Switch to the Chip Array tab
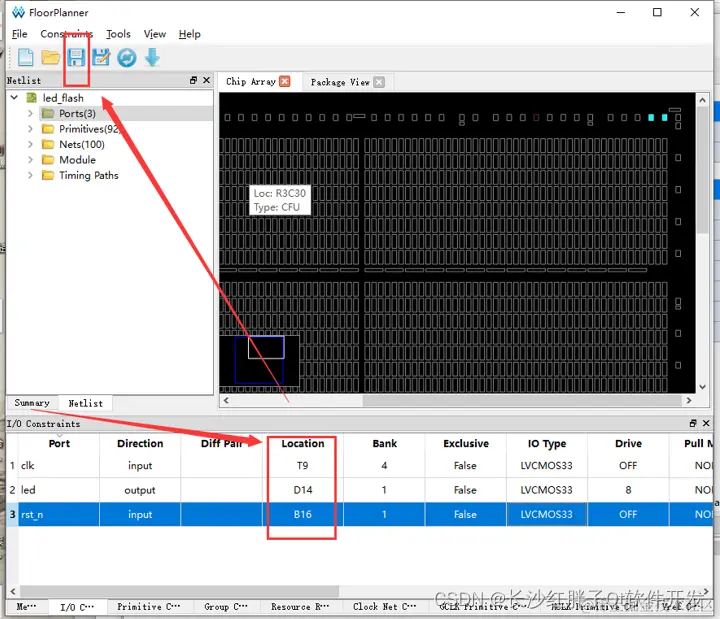 pos(251,82)
